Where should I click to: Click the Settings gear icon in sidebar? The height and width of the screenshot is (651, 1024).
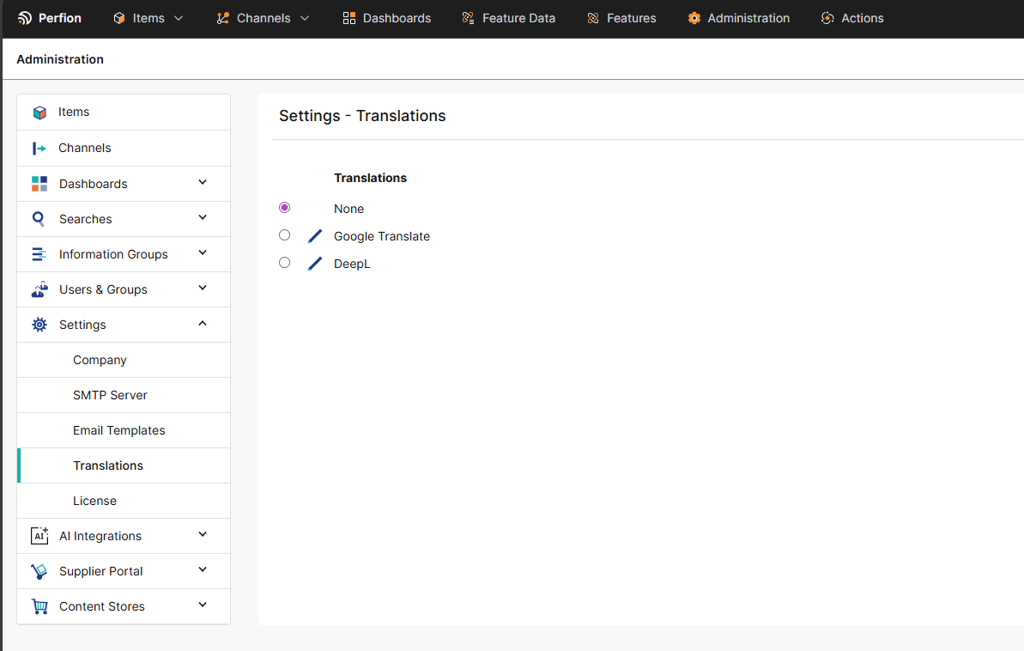[x=39, y=325]
